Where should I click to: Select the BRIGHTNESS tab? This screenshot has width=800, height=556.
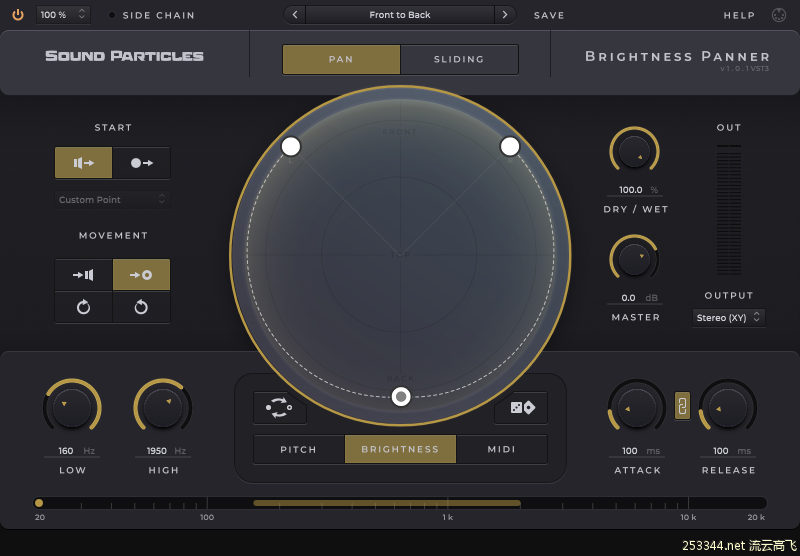coord(400,449)
